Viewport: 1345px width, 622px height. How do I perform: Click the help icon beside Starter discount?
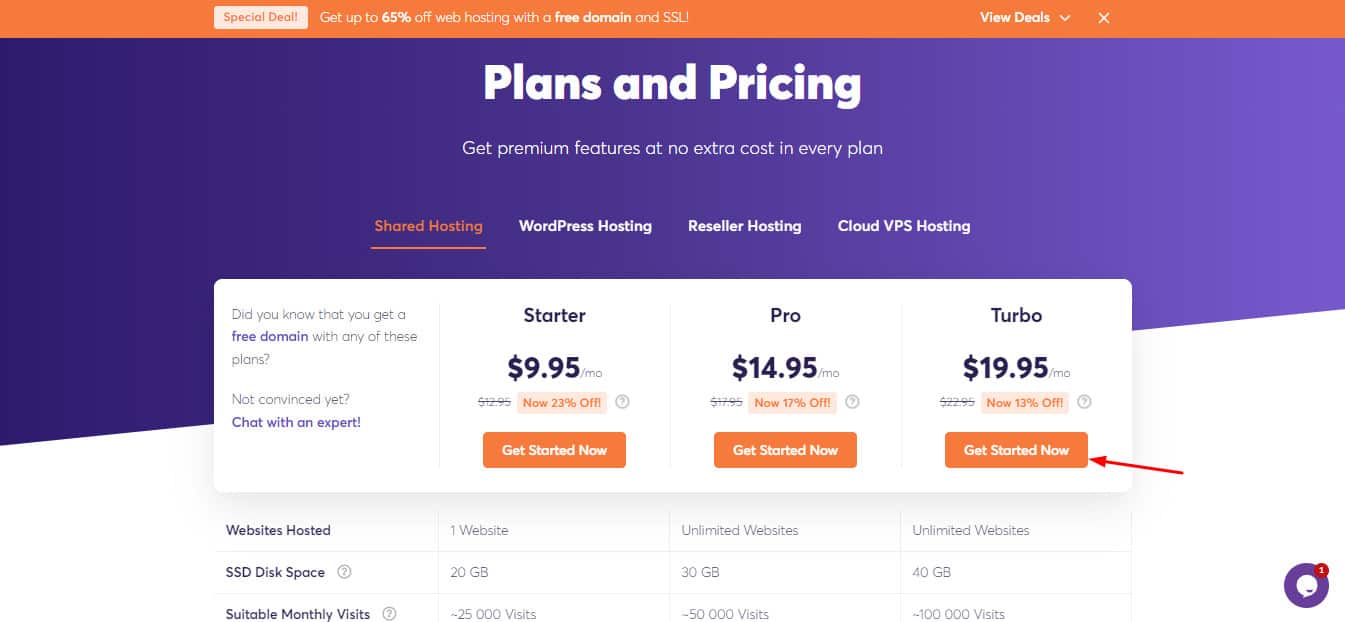(x=623, y=402)
